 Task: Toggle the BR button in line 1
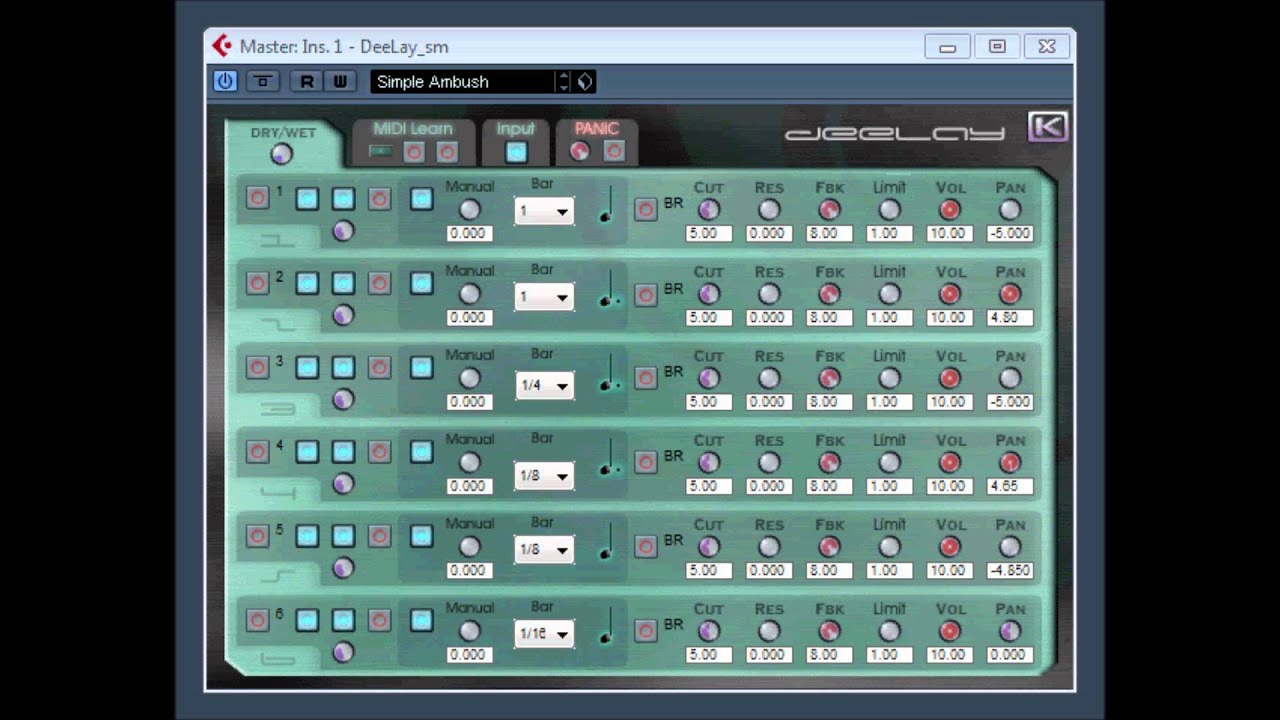646,209
